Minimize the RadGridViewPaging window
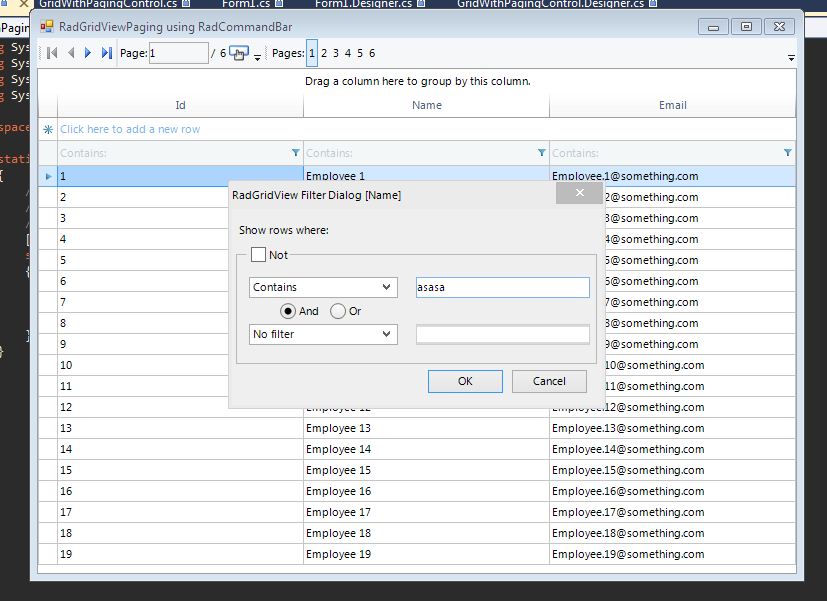This screenshot has height=601, width=827. 713,26
